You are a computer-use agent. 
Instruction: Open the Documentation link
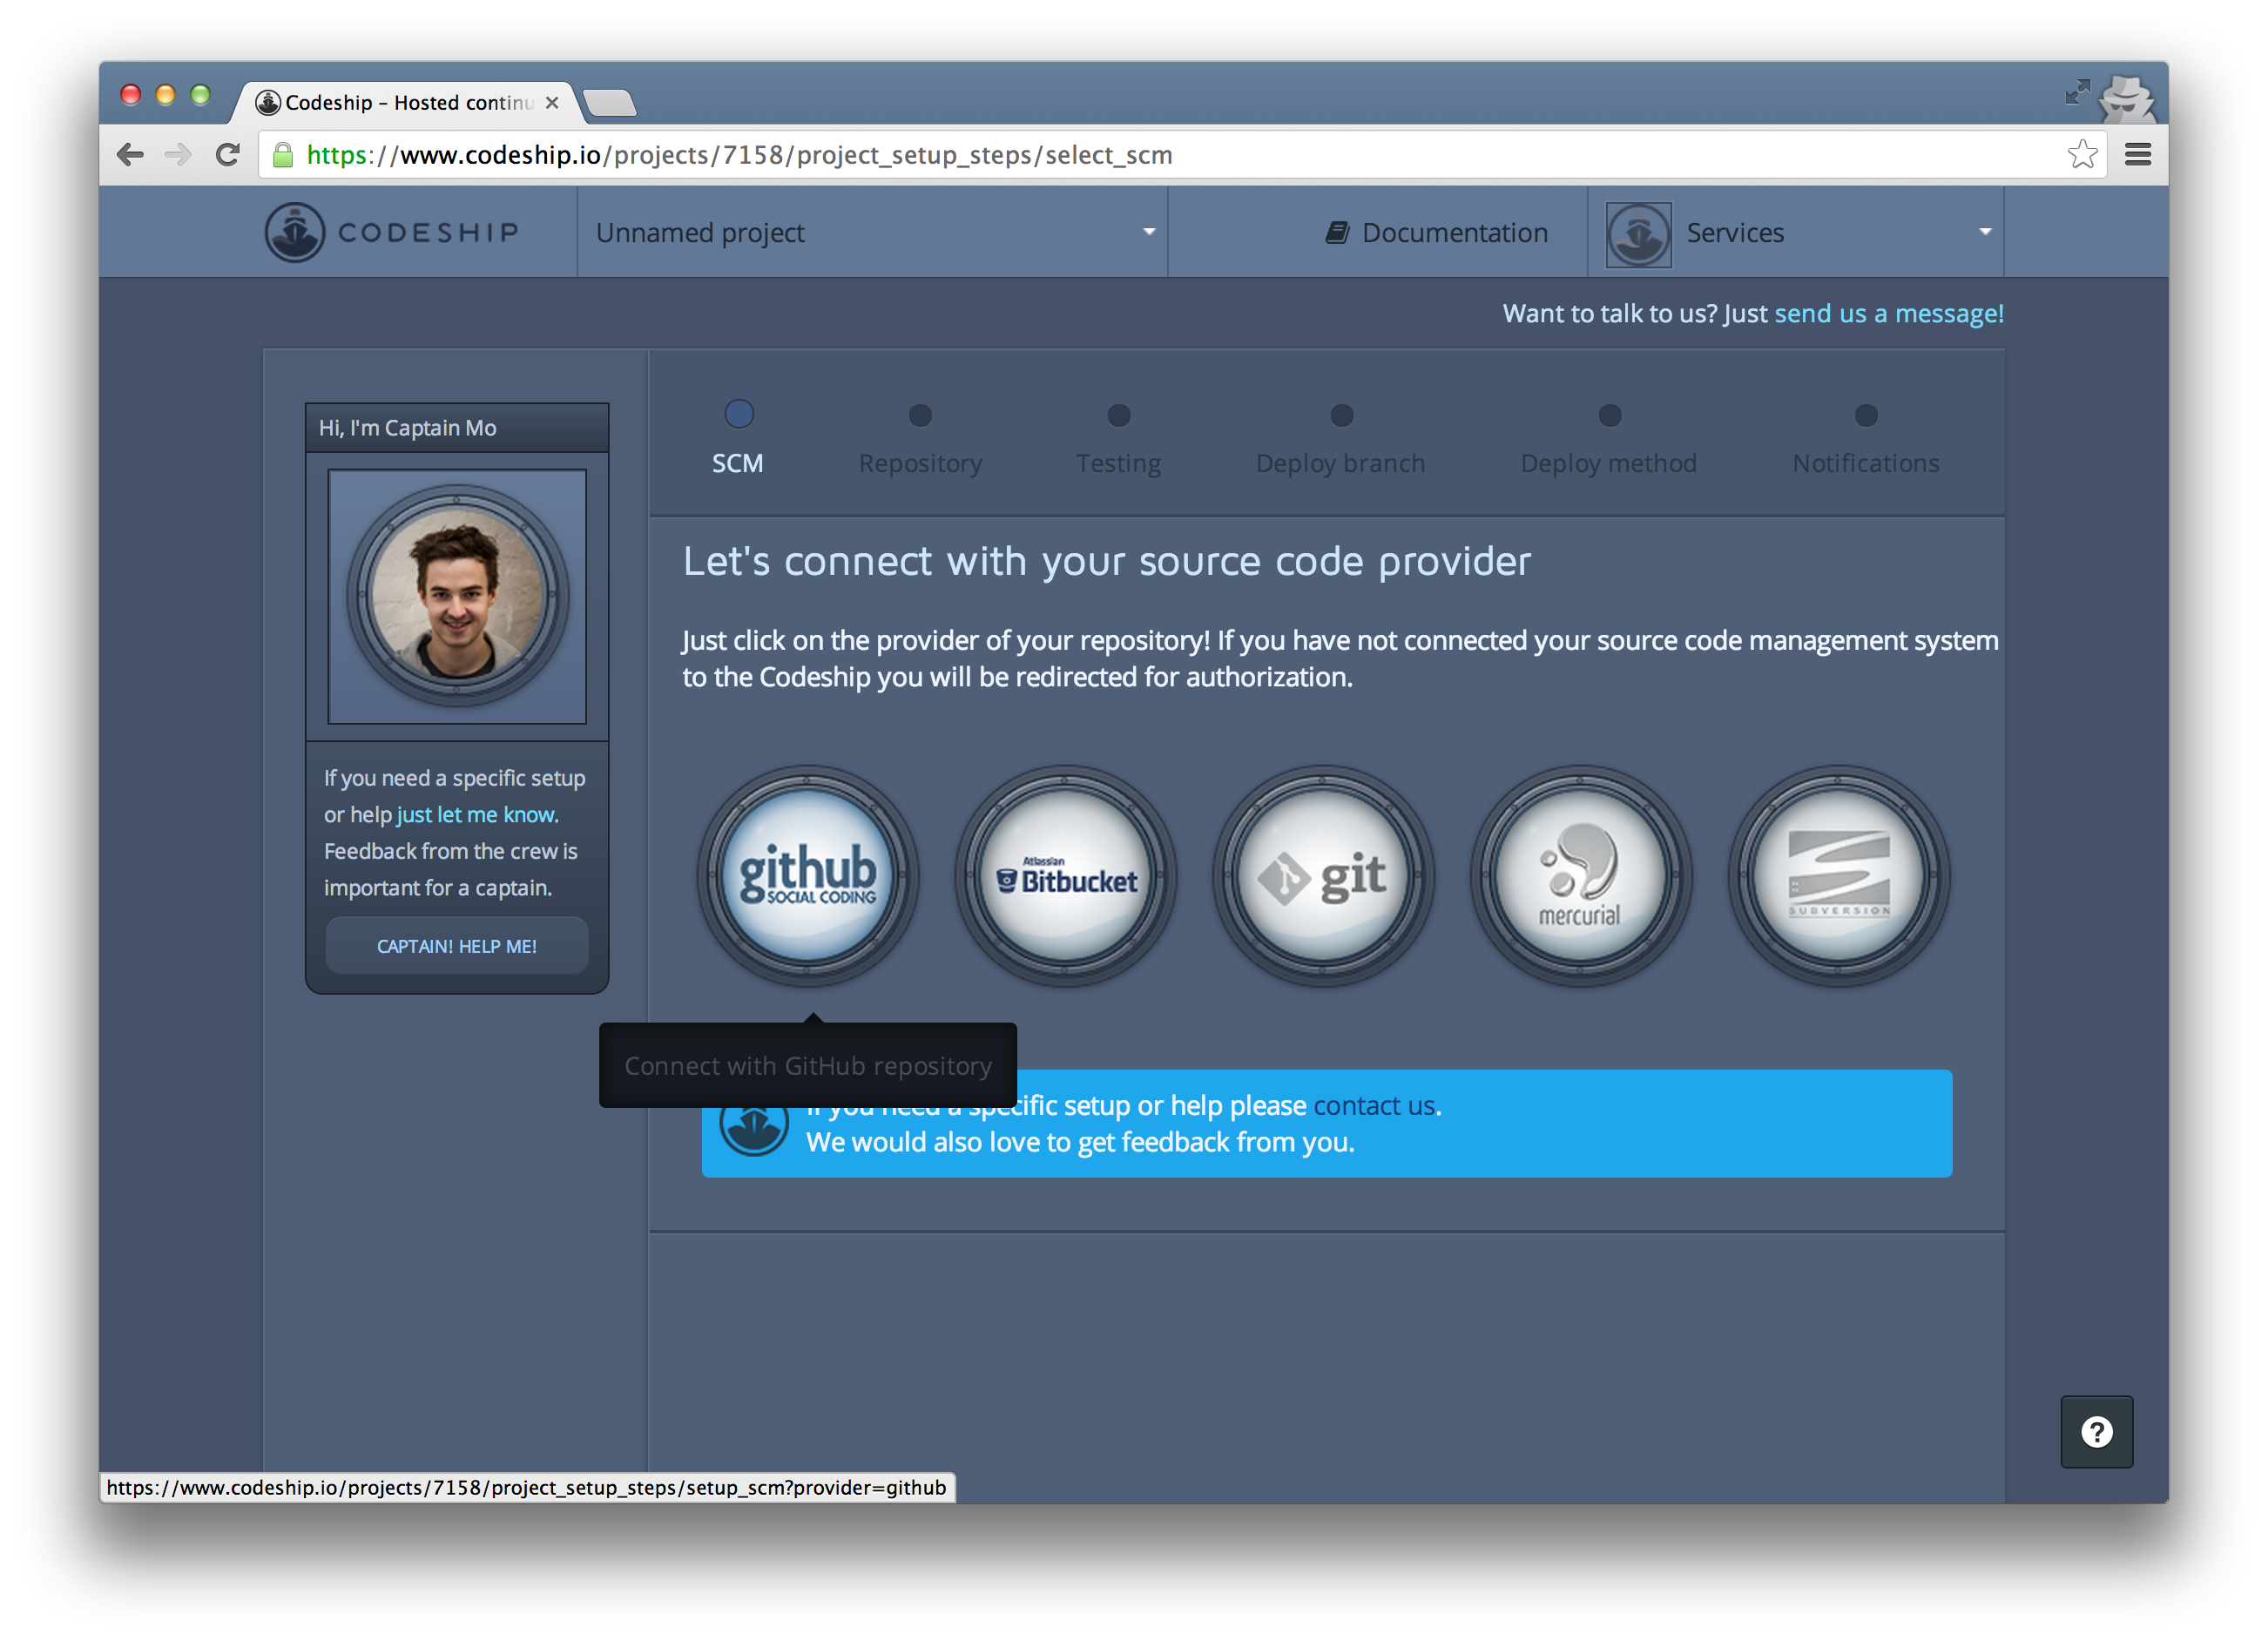(x=1436, y=232)
